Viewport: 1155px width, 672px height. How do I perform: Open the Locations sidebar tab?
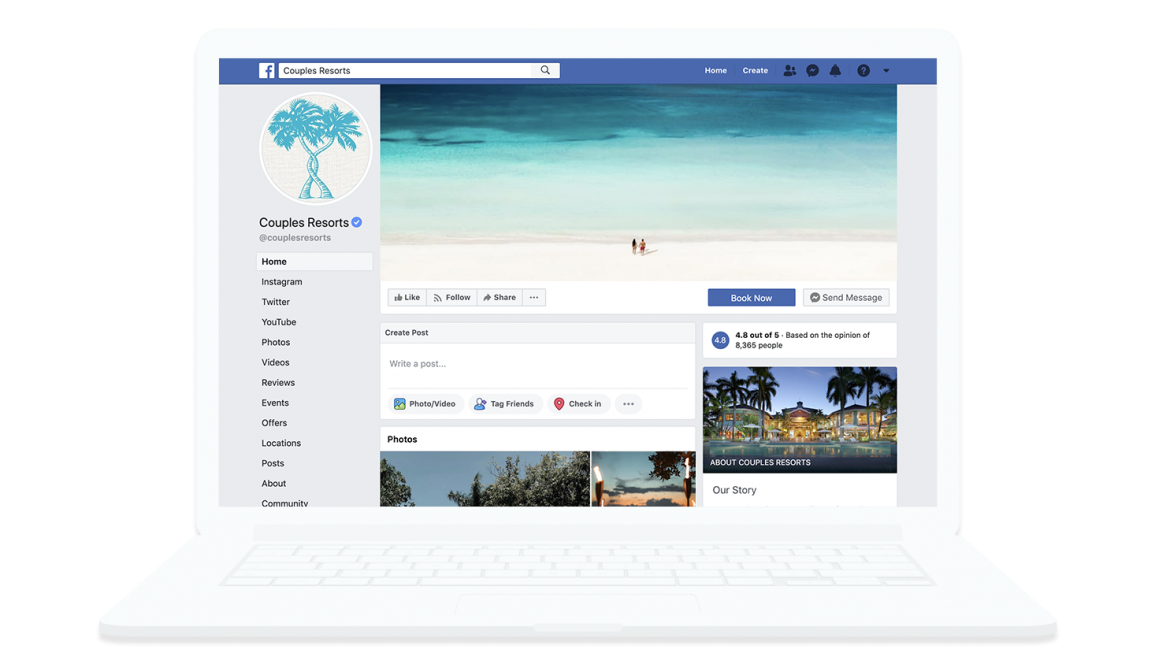281,443
